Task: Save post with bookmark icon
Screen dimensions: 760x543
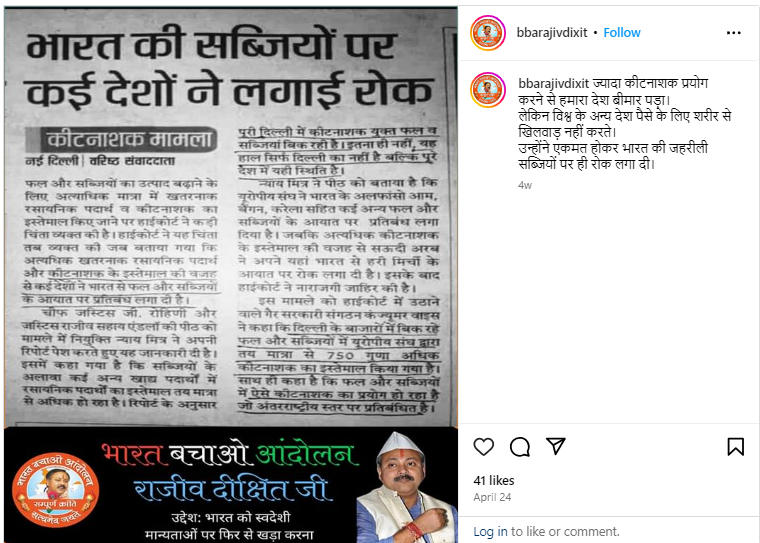Action: point(735,447)
